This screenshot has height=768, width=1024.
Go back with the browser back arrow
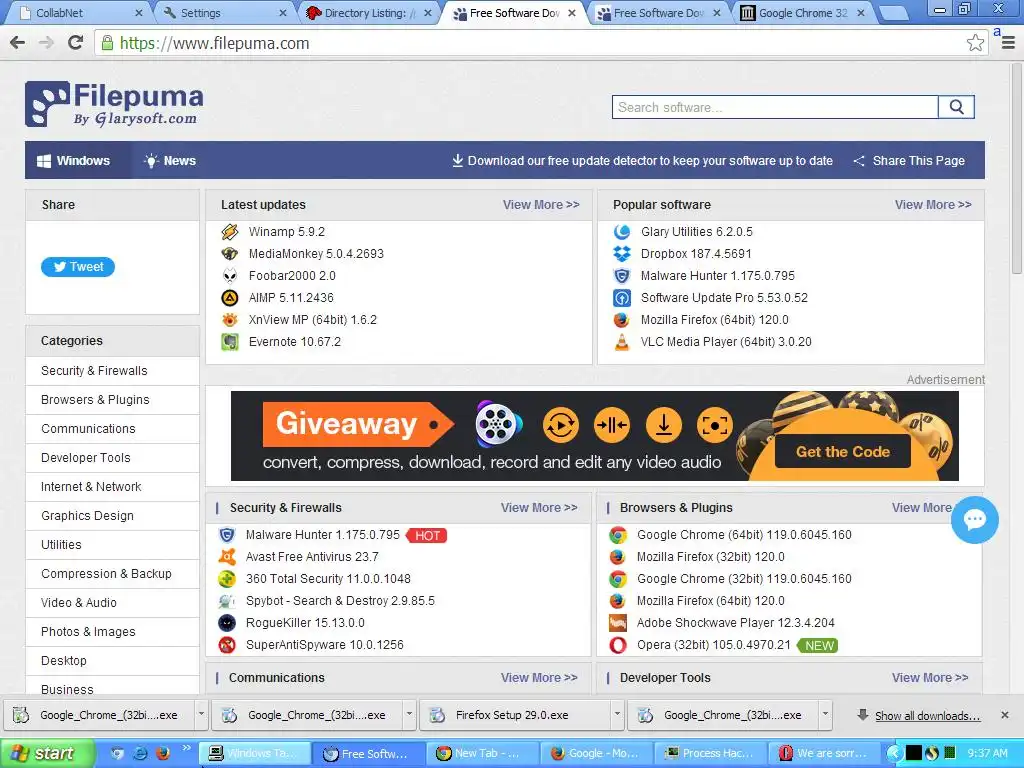pyautogui.click(x=18, y=43)
